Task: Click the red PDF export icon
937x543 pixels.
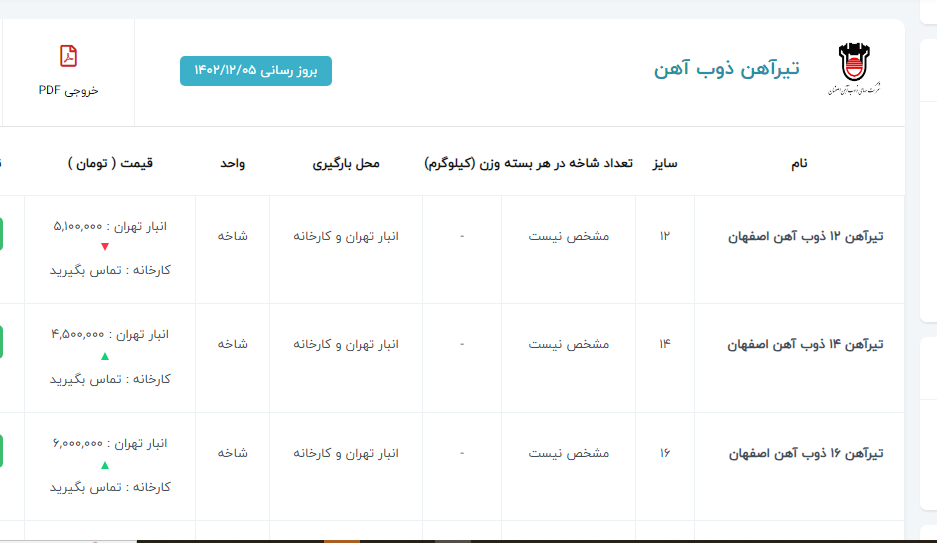Action: [68, 56]
